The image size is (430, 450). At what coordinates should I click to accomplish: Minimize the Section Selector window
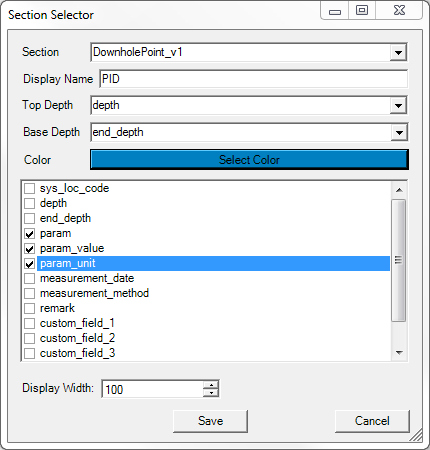point(335,11)
